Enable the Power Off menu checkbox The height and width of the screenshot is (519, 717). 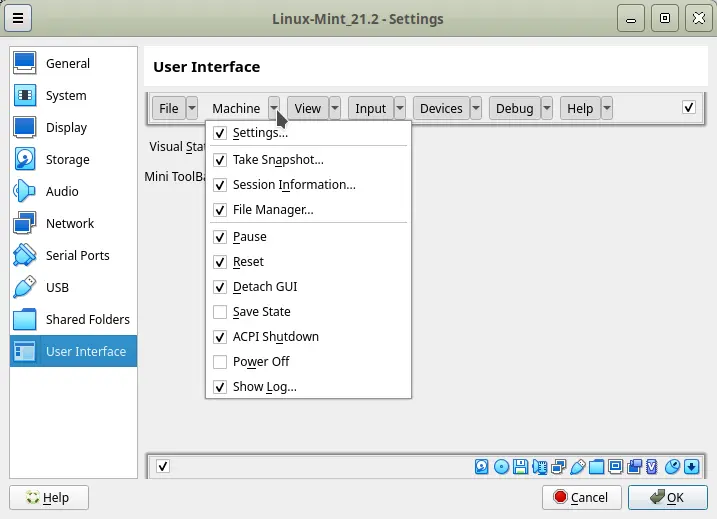tap(220, 362)
